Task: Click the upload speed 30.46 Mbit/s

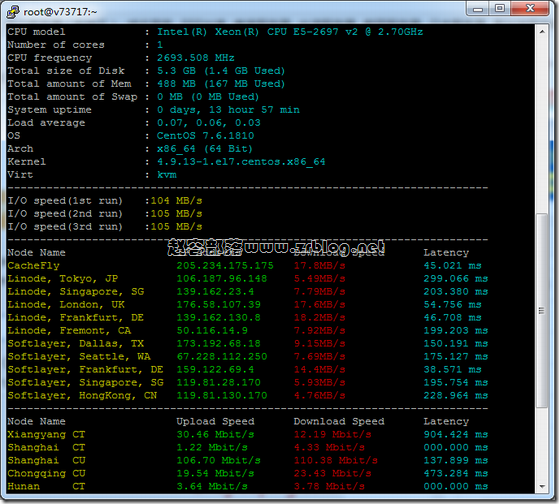Action: click(215, 435)
